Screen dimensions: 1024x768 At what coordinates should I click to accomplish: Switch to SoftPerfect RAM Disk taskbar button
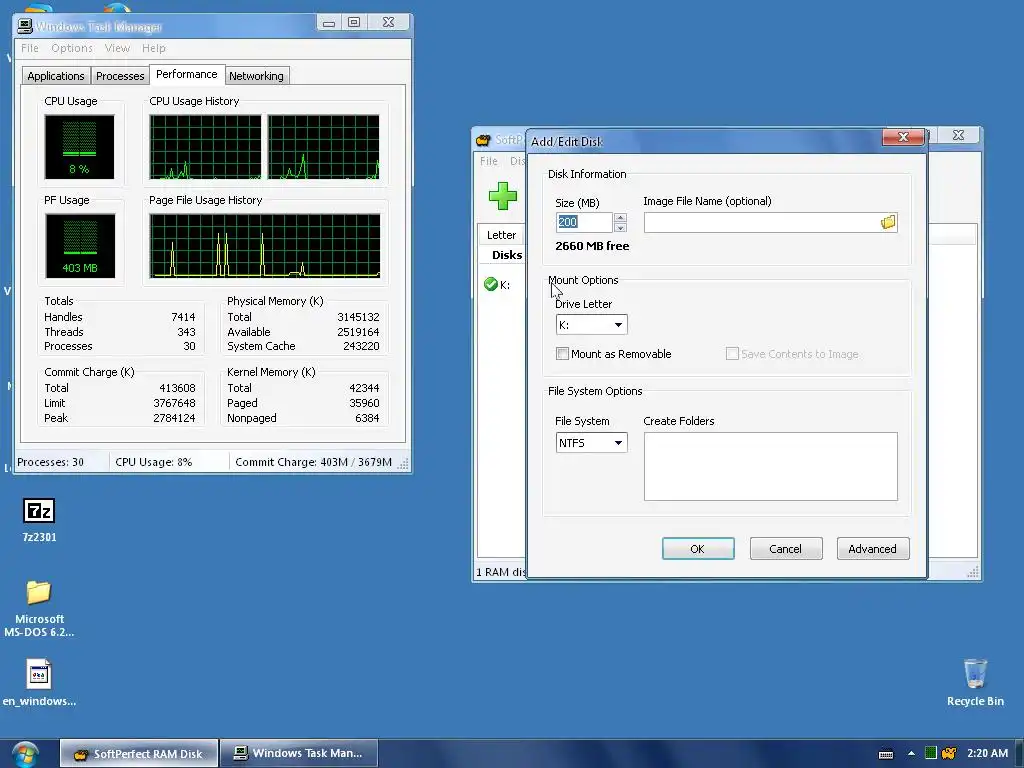tap(139, 754)
